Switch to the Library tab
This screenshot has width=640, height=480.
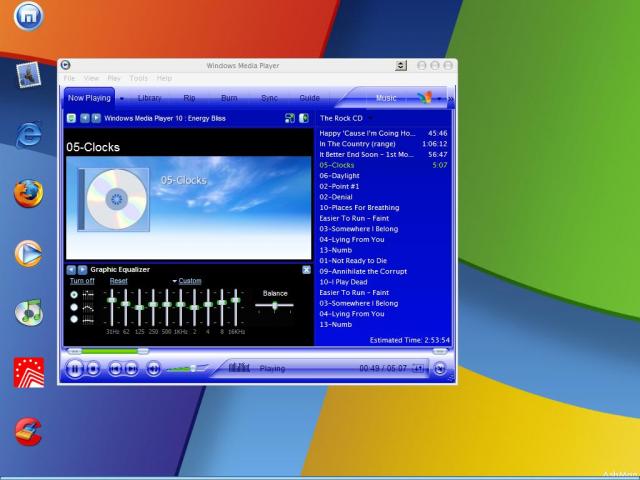150,98
